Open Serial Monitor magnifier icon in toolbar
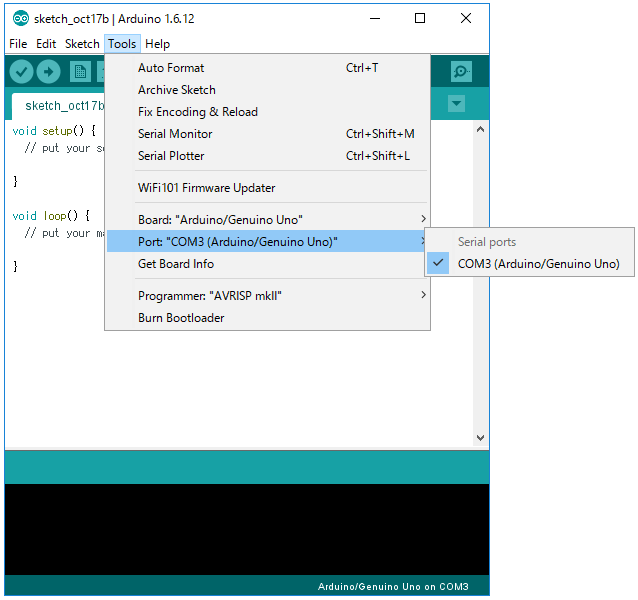Screen dimensions: 638x600 [x=461, y=72]
